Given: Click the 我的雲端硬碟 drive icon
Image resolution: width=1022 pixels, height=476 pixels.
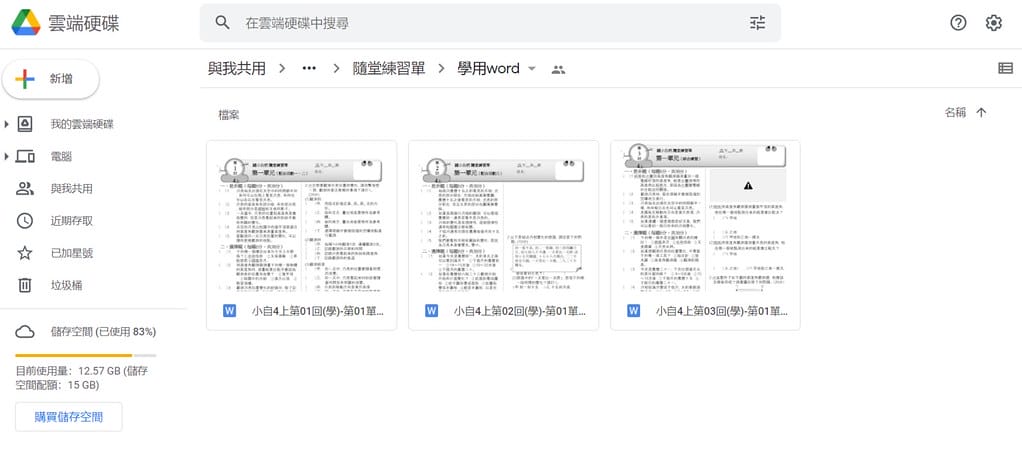Looking at the screenshot, I should click(25, 124).
